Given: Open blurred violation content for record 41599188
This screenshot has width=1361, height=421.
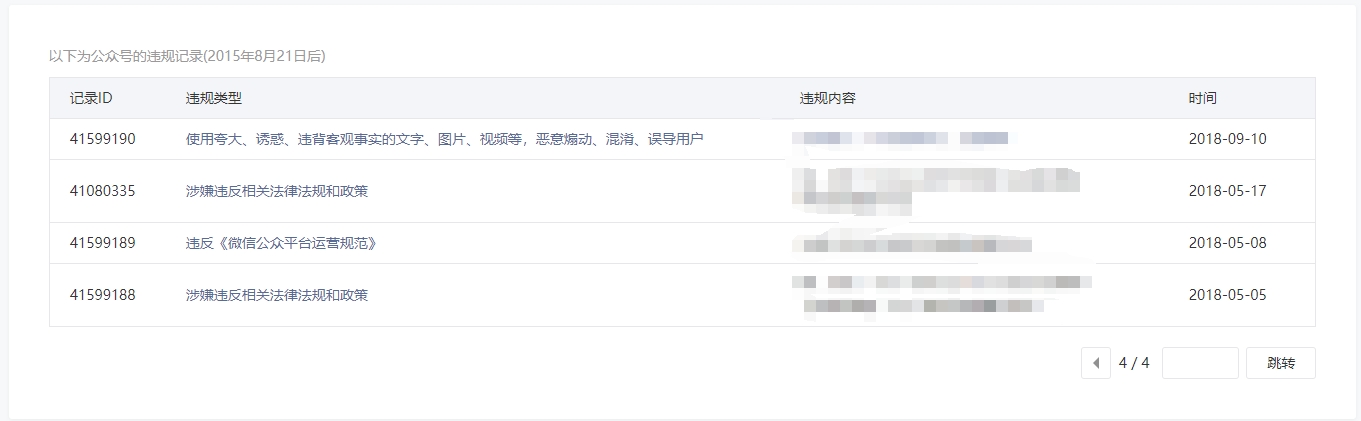Looking at the screenshot, I should click(940, 295).
